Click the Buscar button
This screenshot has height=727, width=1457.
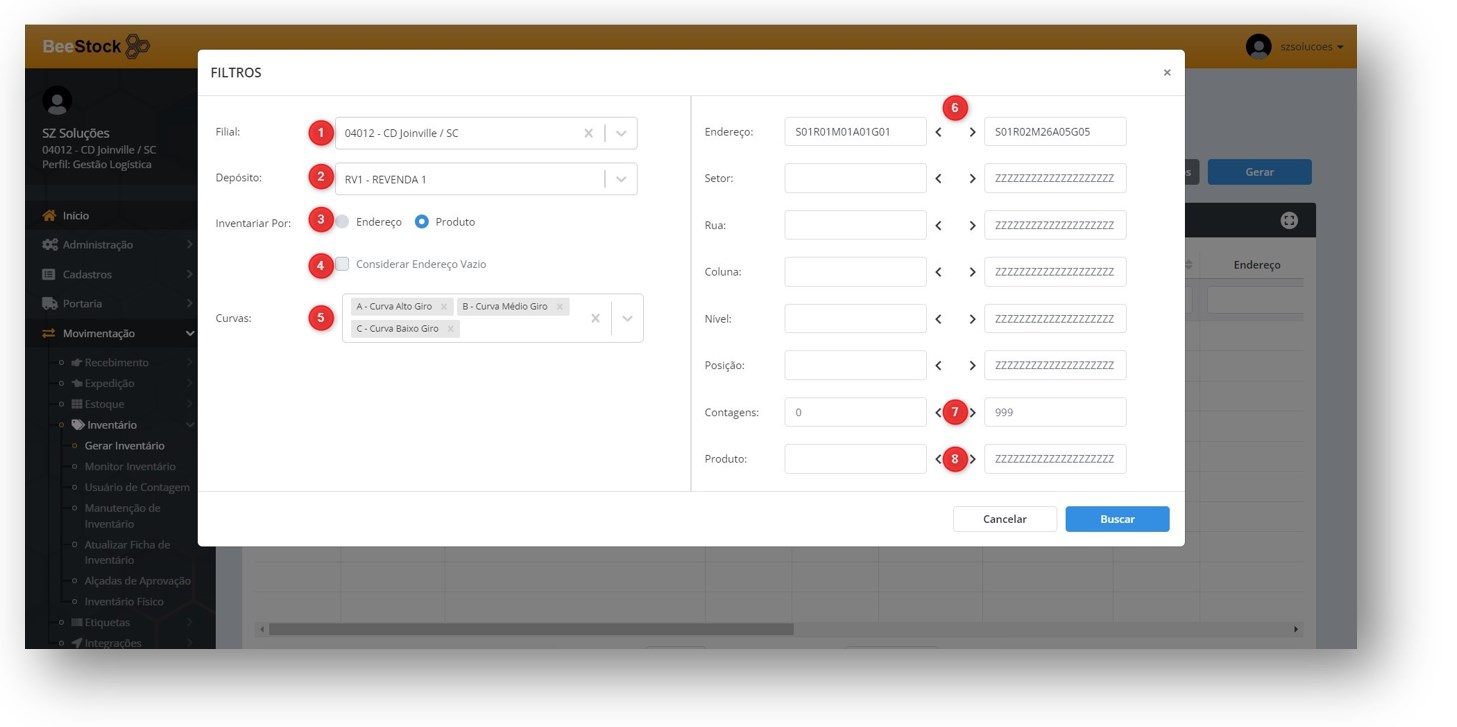coord(1116,519)
